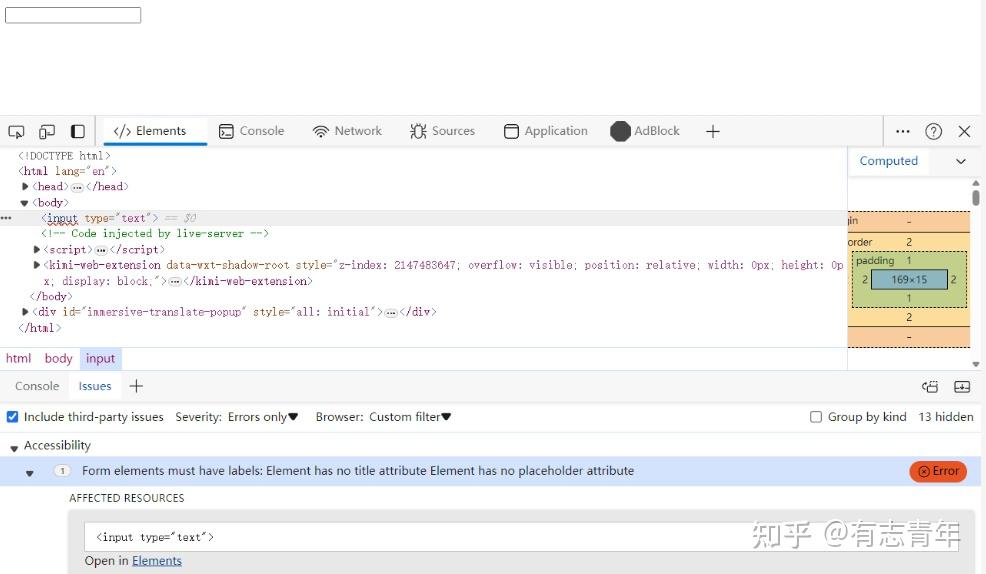Open the Application tab
986x574 pixels.
(546, 131)
